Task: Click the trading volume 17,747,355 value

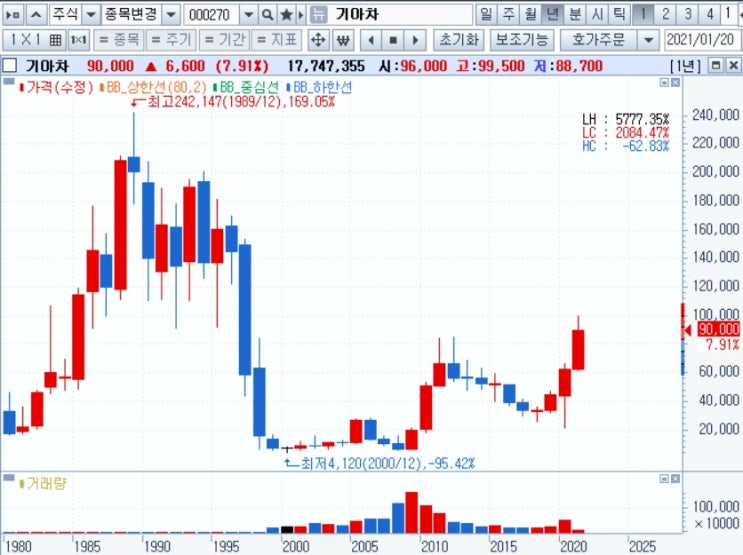Action: [x=326, y=66]
